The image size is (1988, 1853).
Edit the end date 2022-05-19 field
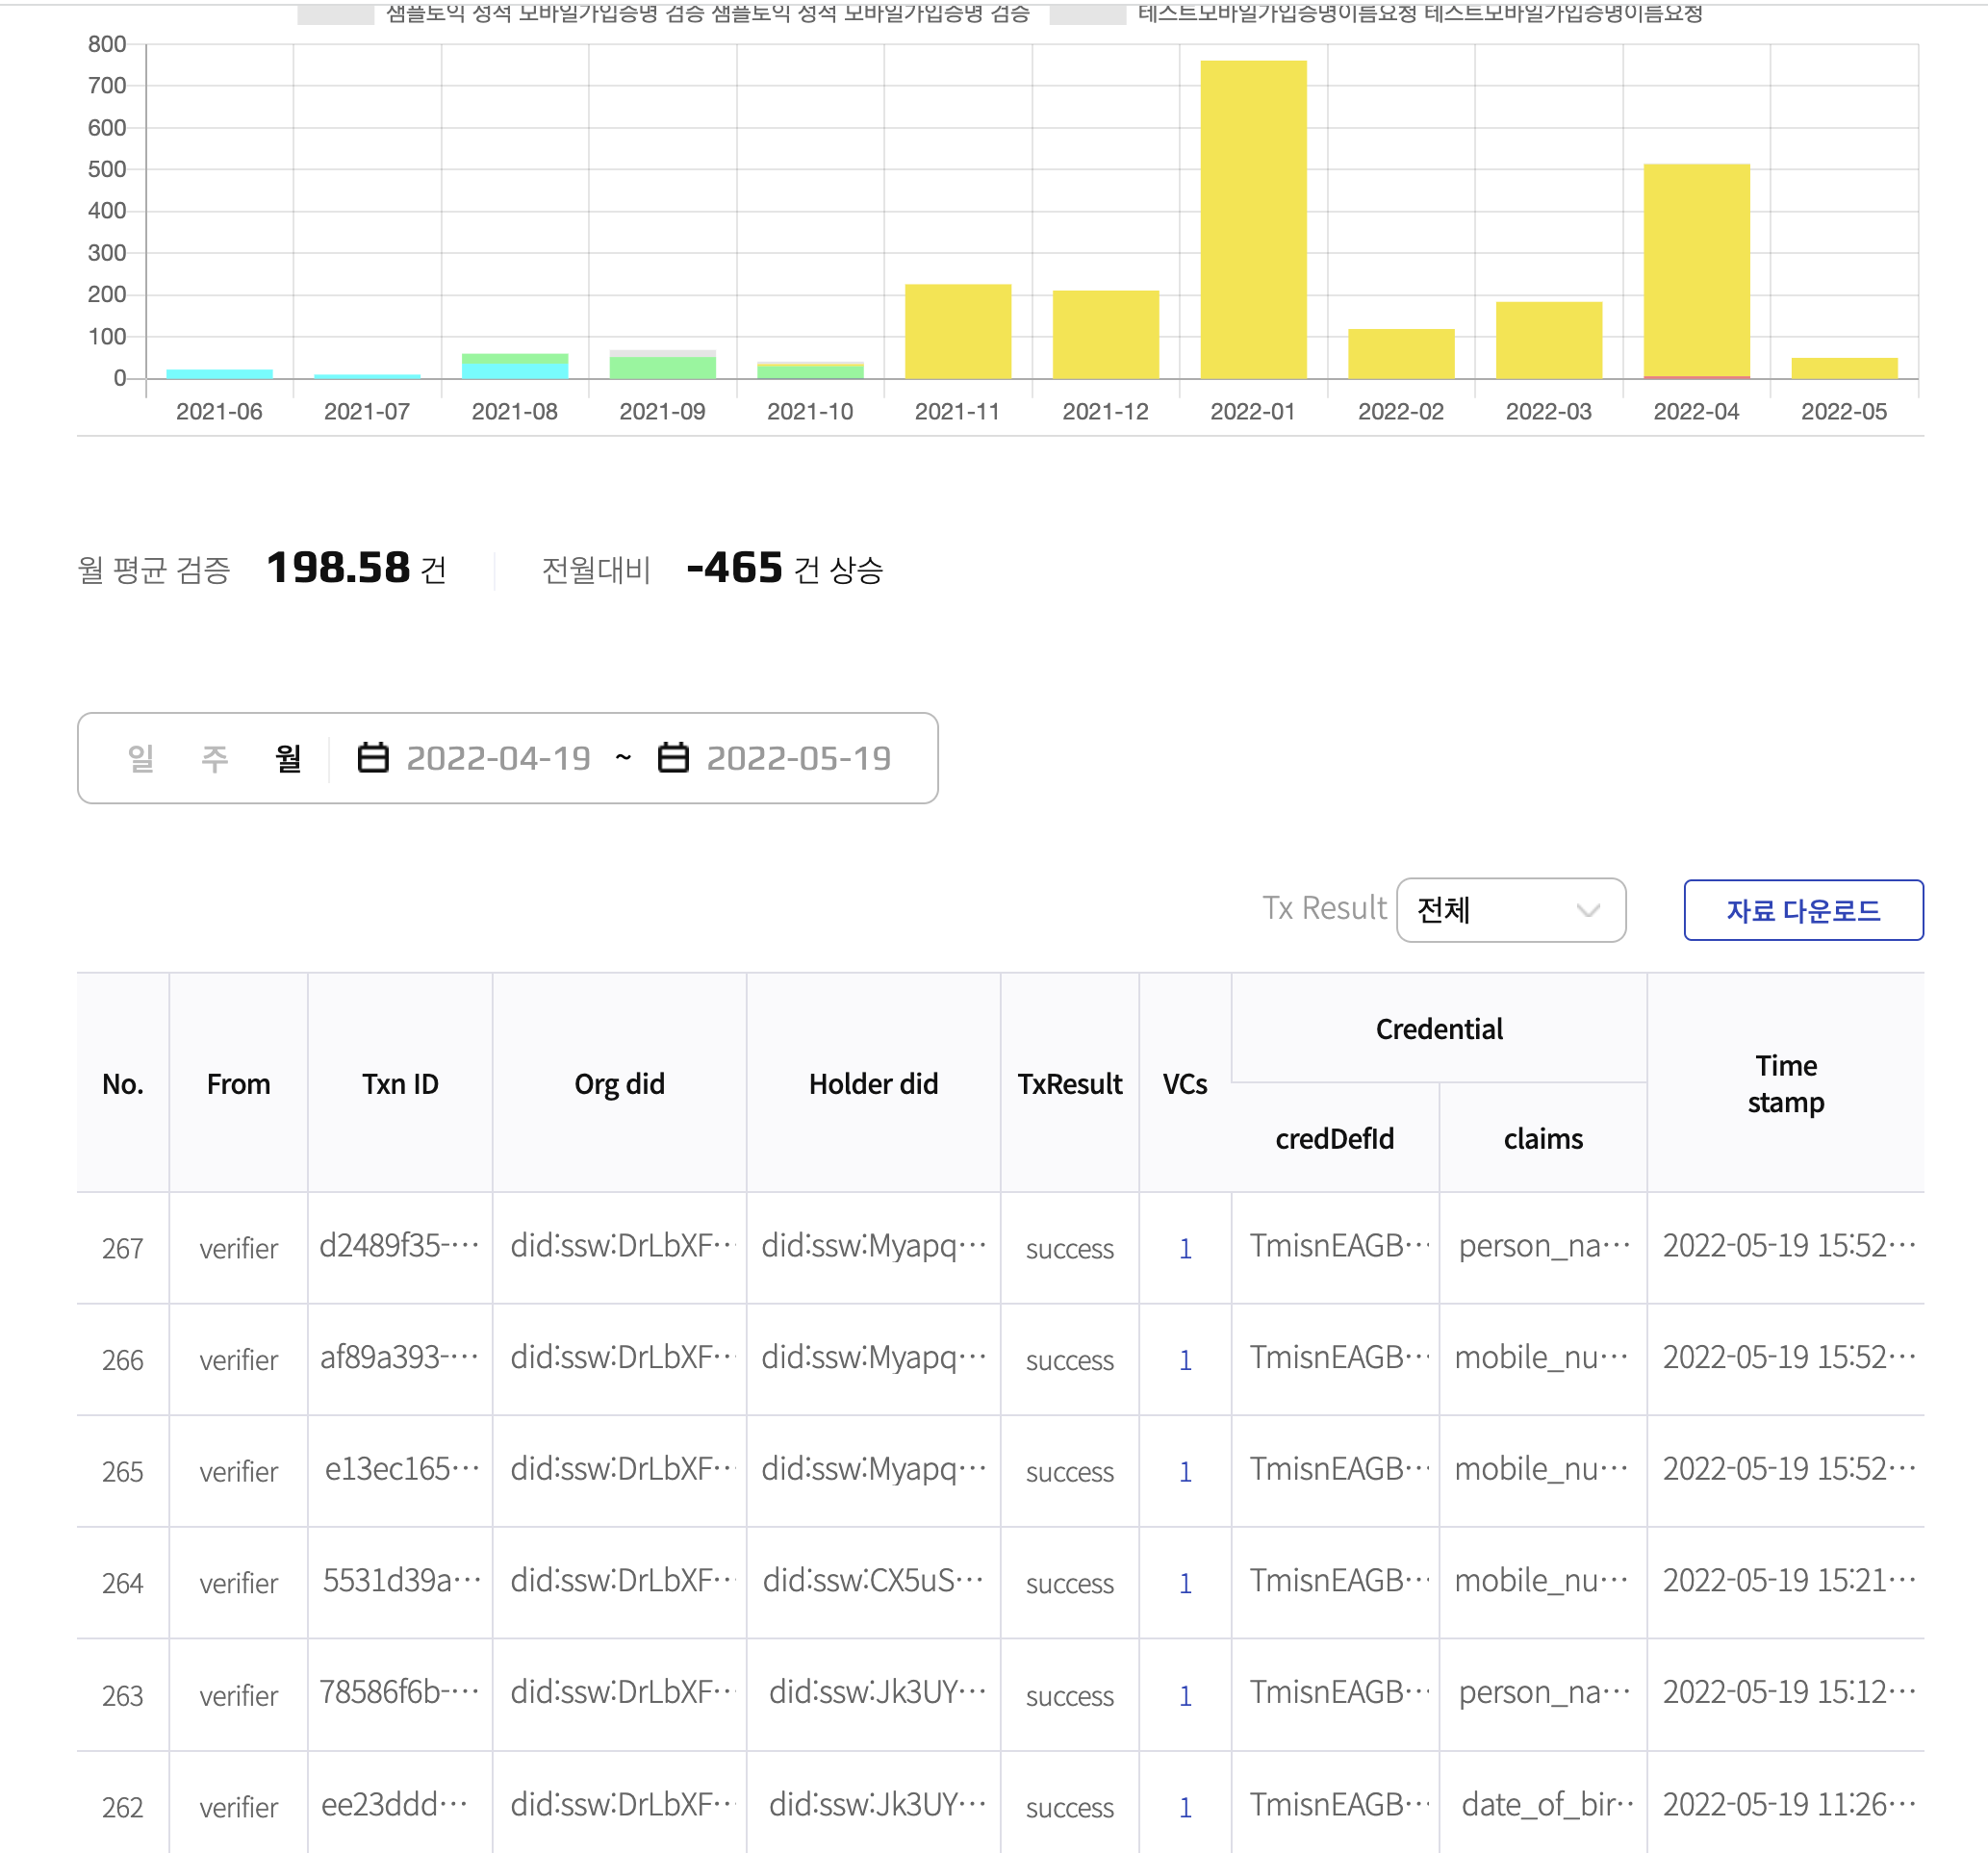click(x=799, y=758)
